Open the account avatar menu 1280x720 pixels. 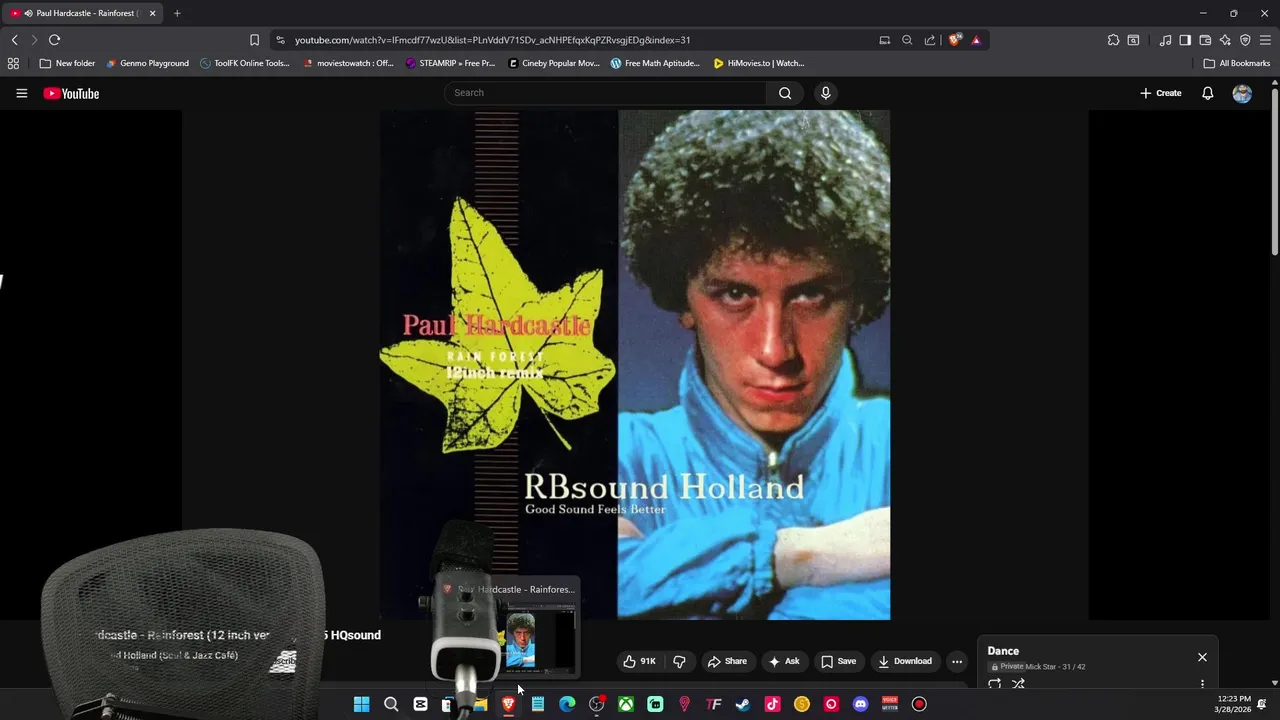[x=1242, y=93]
